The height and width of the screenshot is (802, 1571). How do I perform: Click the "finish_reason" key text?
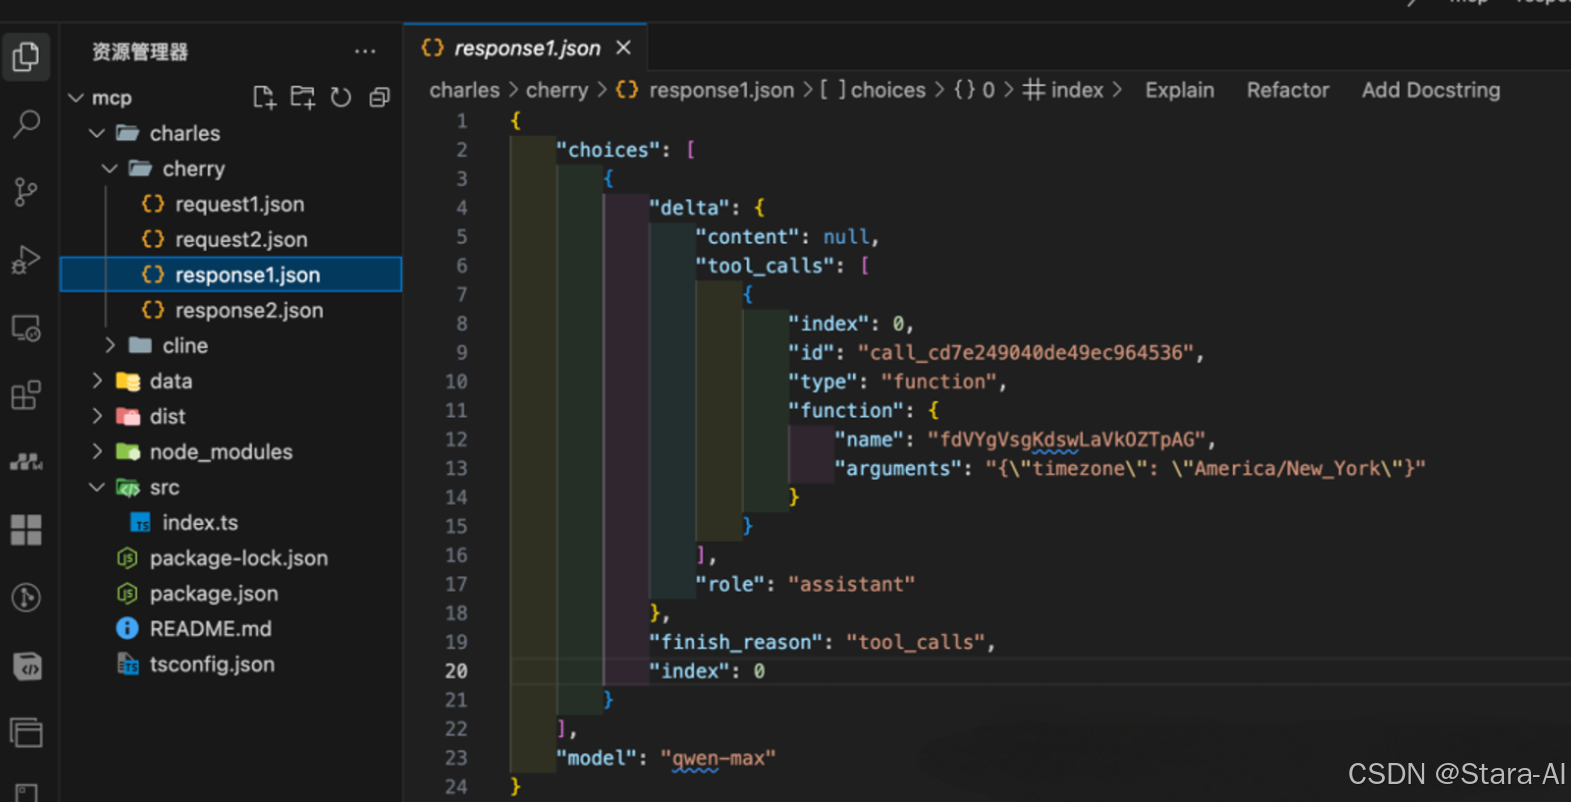735,642
